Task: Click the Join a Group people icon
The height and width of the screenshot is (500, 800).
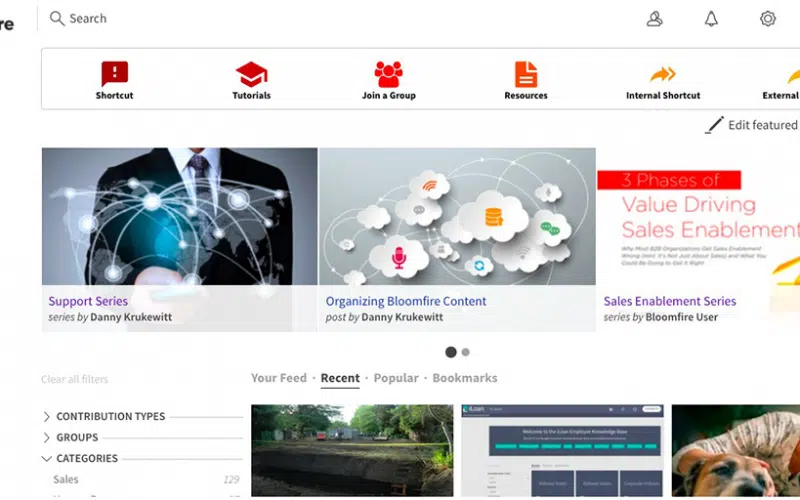Action: coord(388,74)
